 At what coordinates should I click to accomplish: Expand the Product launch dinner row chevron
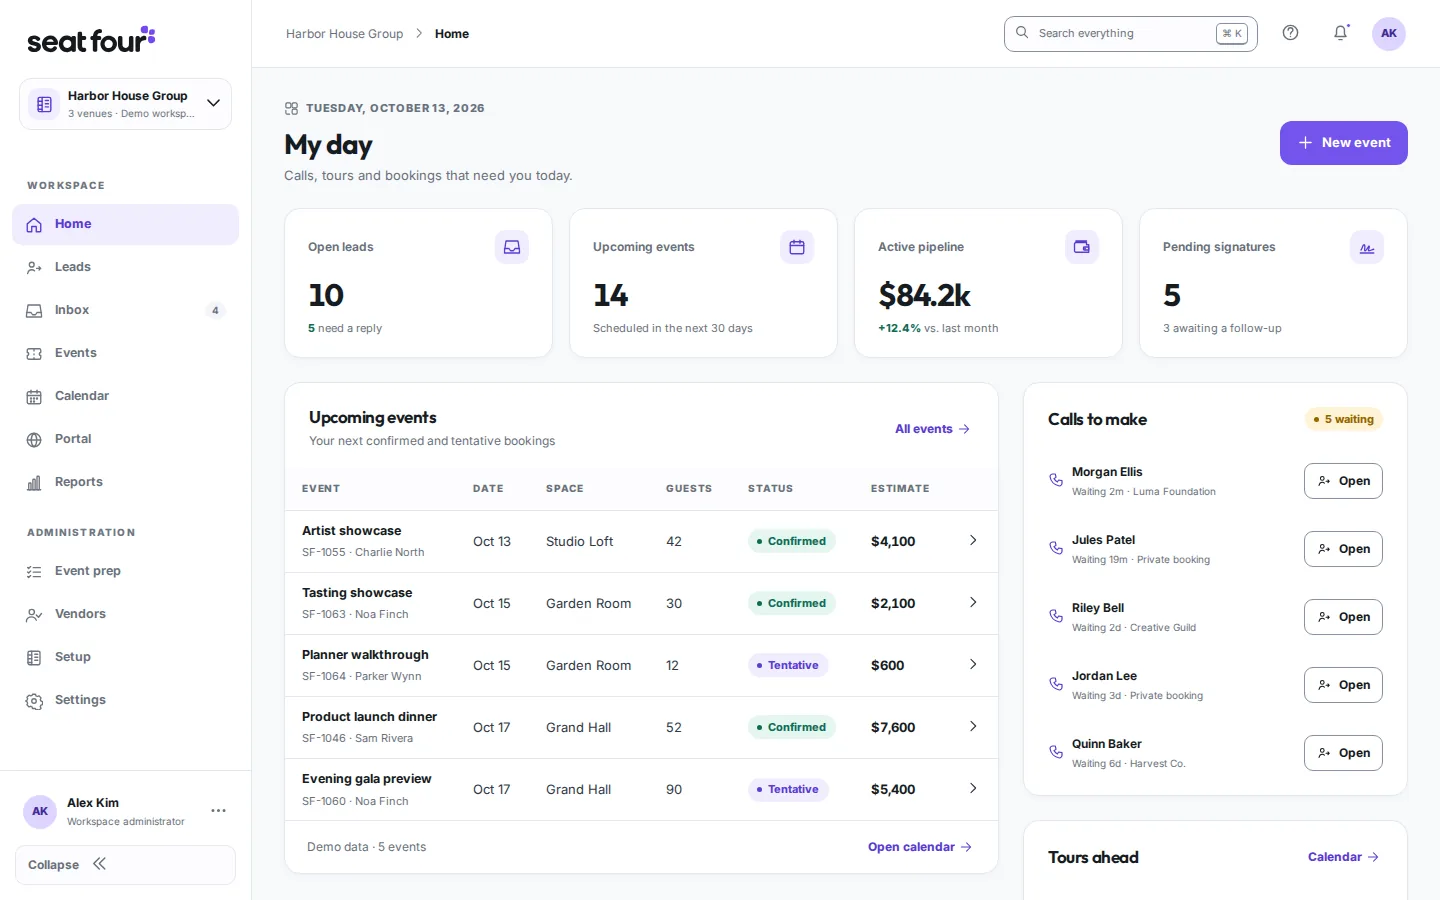coord(973,726)
